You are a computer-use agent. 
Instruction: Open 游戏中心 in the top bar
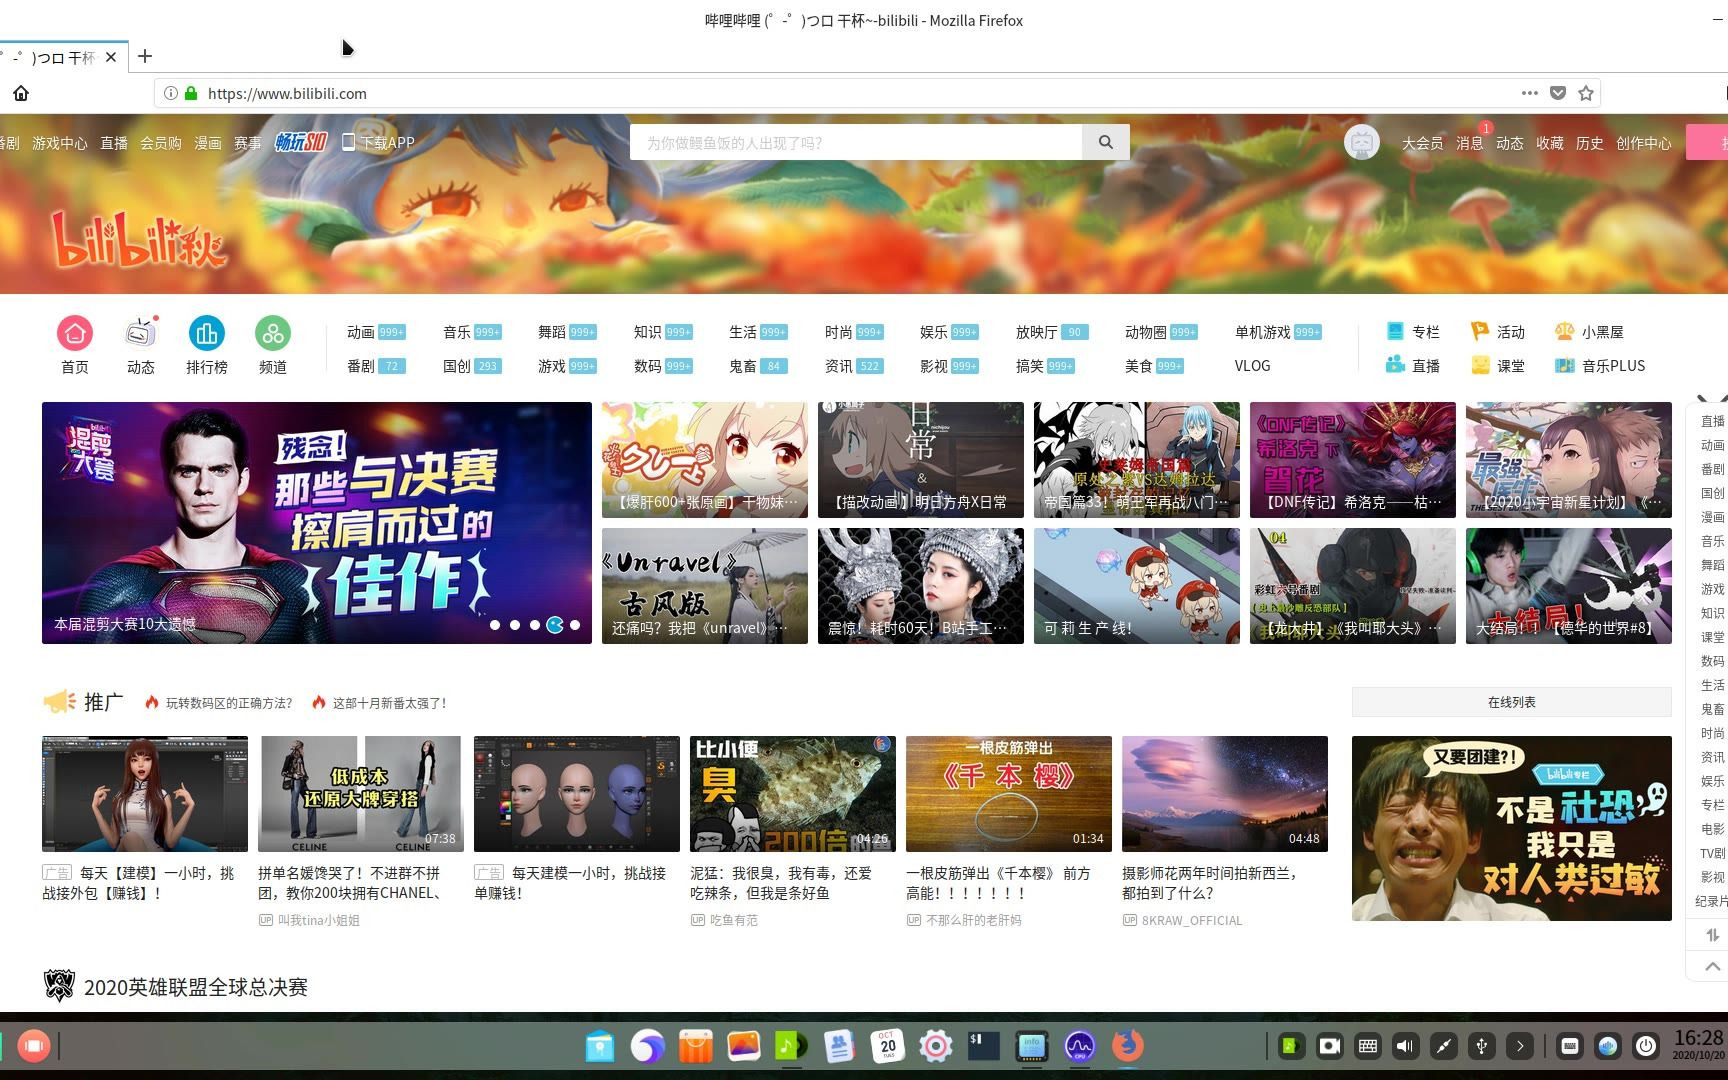tap(59, 143)
